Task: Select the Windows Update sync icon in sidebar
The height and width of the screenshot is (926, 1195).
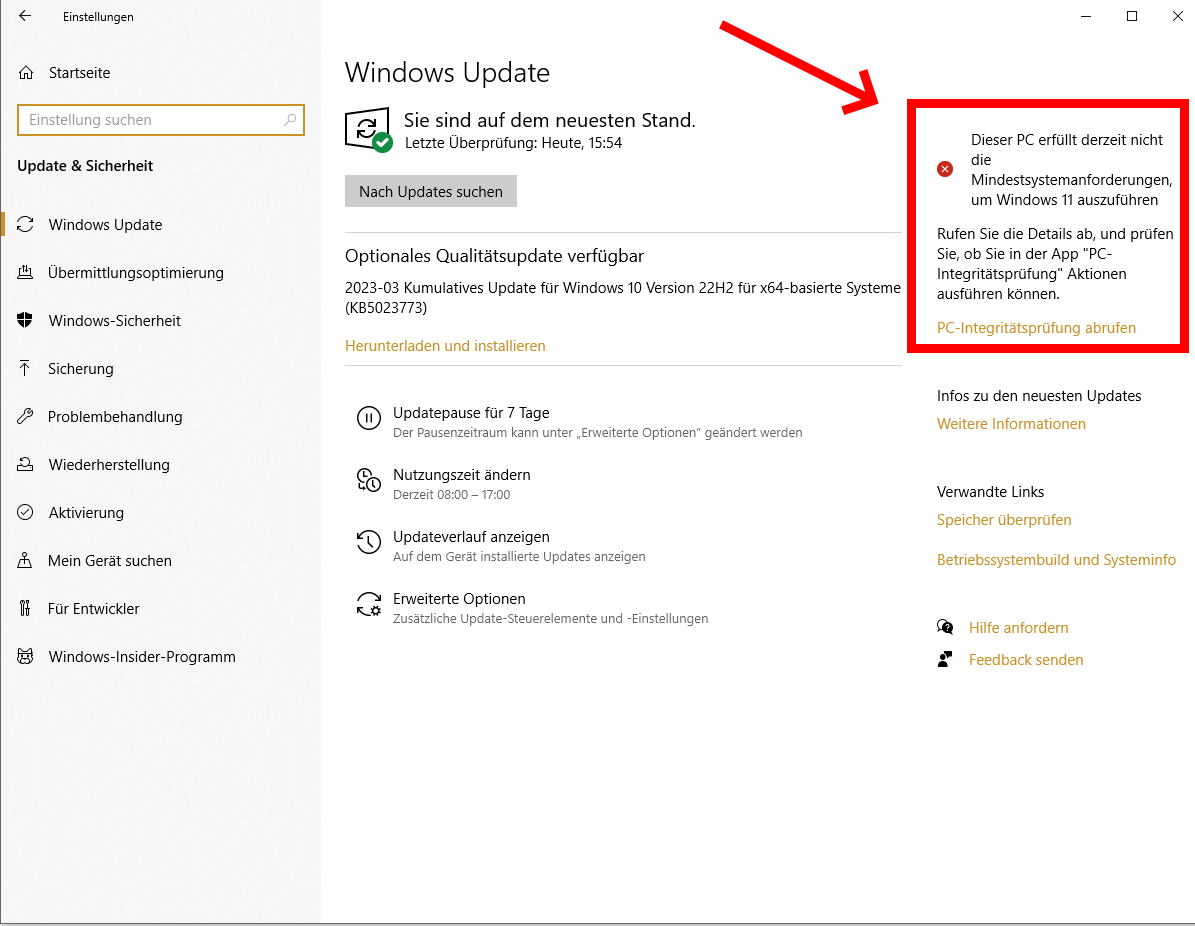Action: tap(27, 224)
